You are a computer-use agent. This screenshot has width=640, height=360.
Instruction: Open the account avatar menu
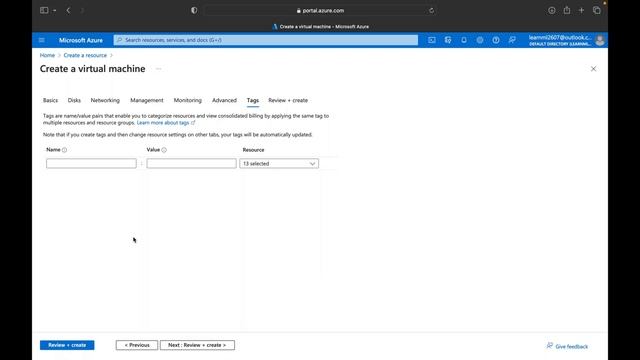(600, 40)
